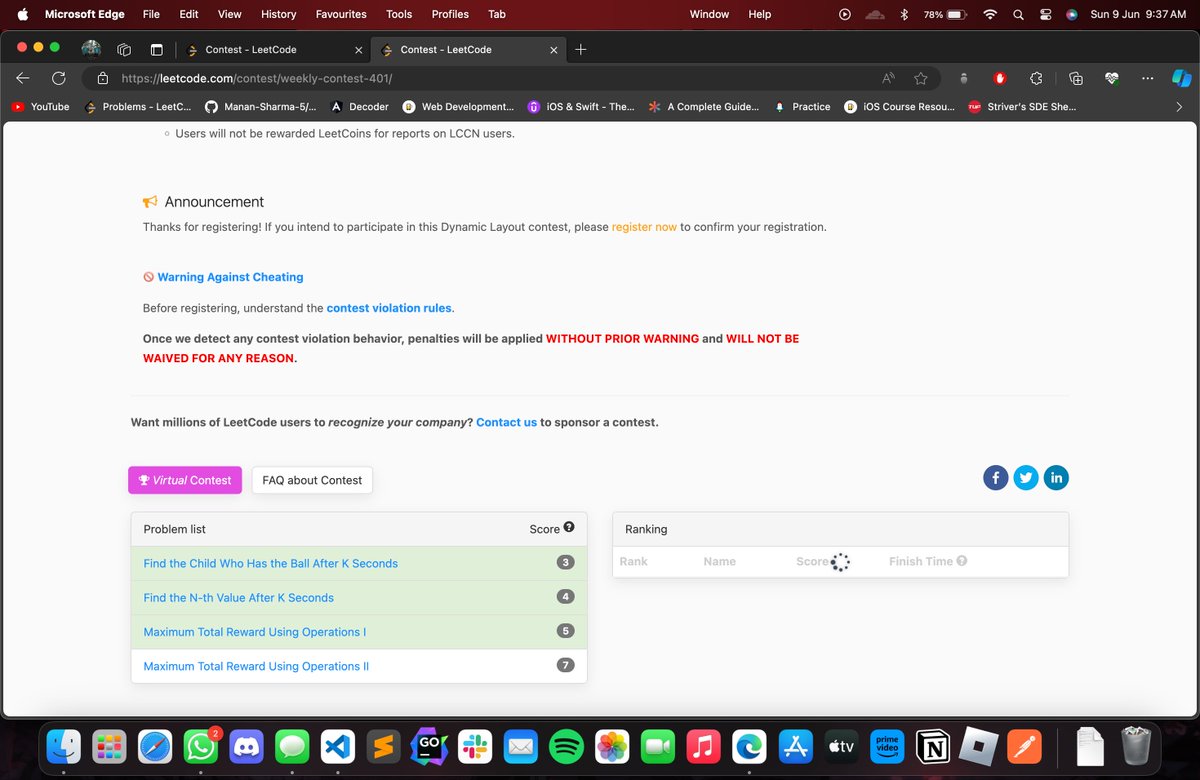This screenshot has width=1200, height=780.
Task: Open Striver's SDE Sheet bookmark
Action: click(1022, 106)
